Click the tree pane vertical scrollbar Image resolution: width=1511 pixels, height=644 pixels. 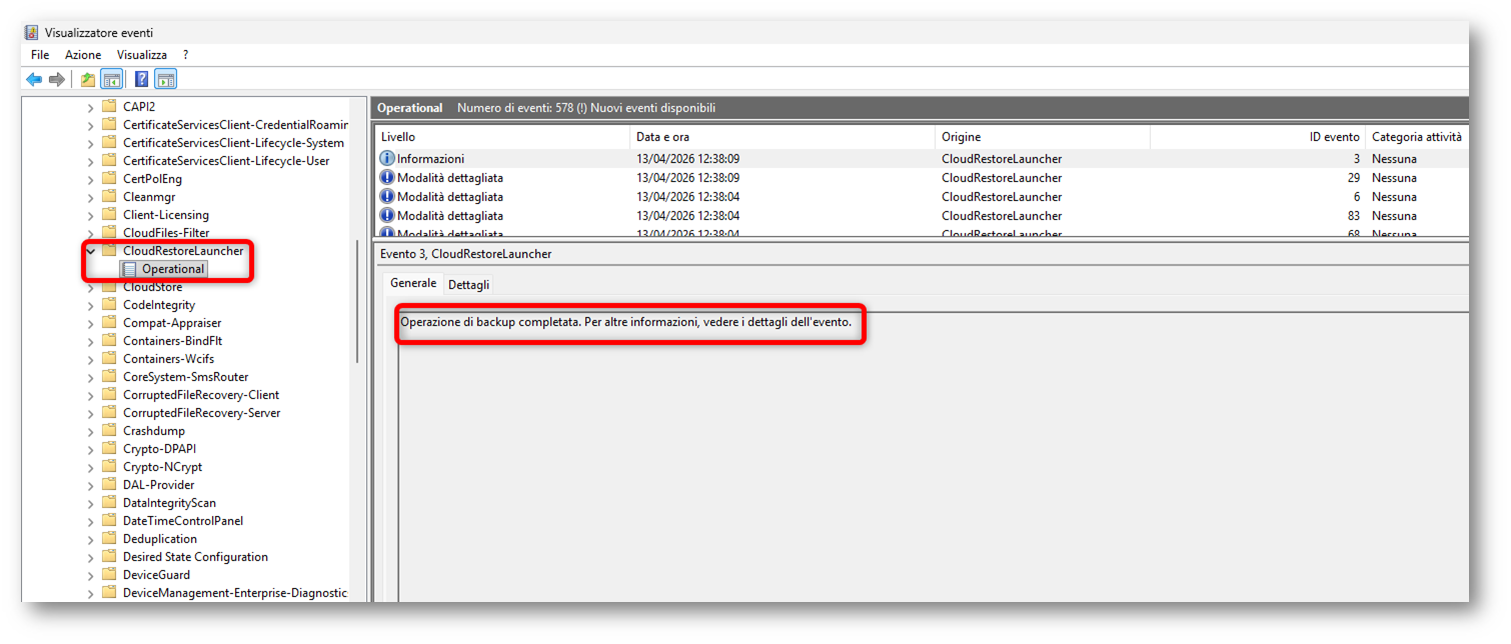[357, 300]
